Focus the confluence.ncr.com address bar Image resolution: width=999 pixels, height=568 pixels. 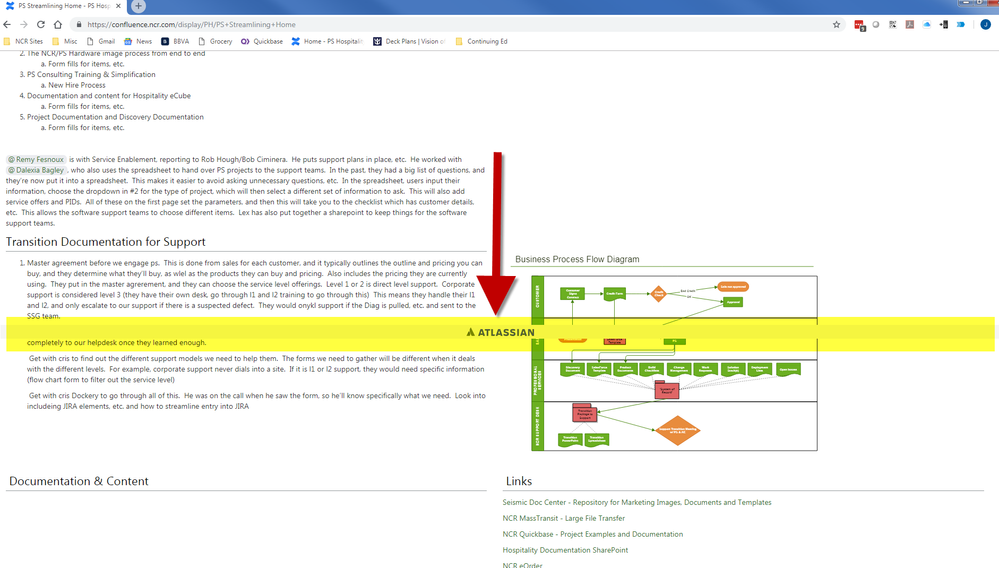click(x=446, y=24)
